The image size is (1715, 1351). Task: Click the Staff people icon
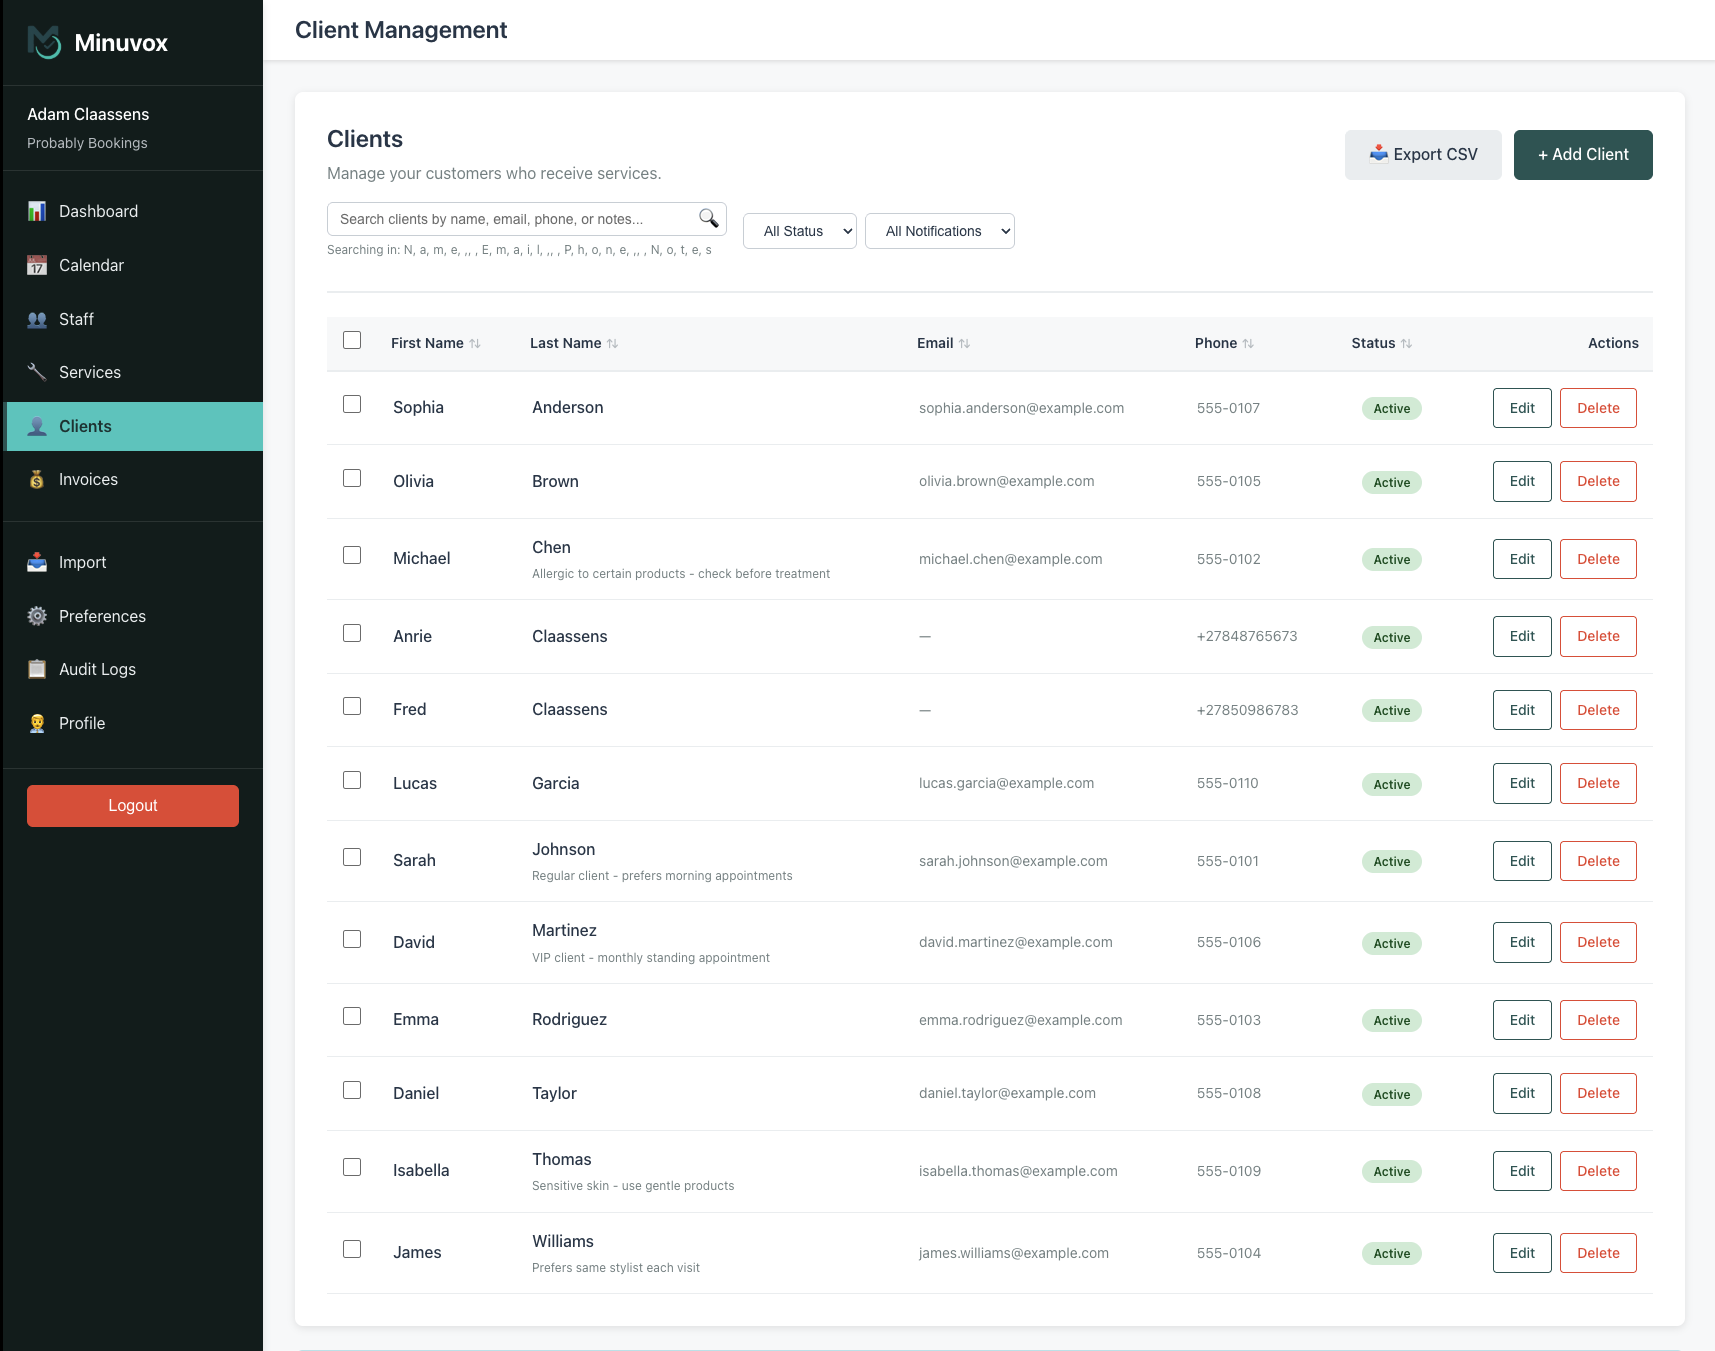click(37, 319)
